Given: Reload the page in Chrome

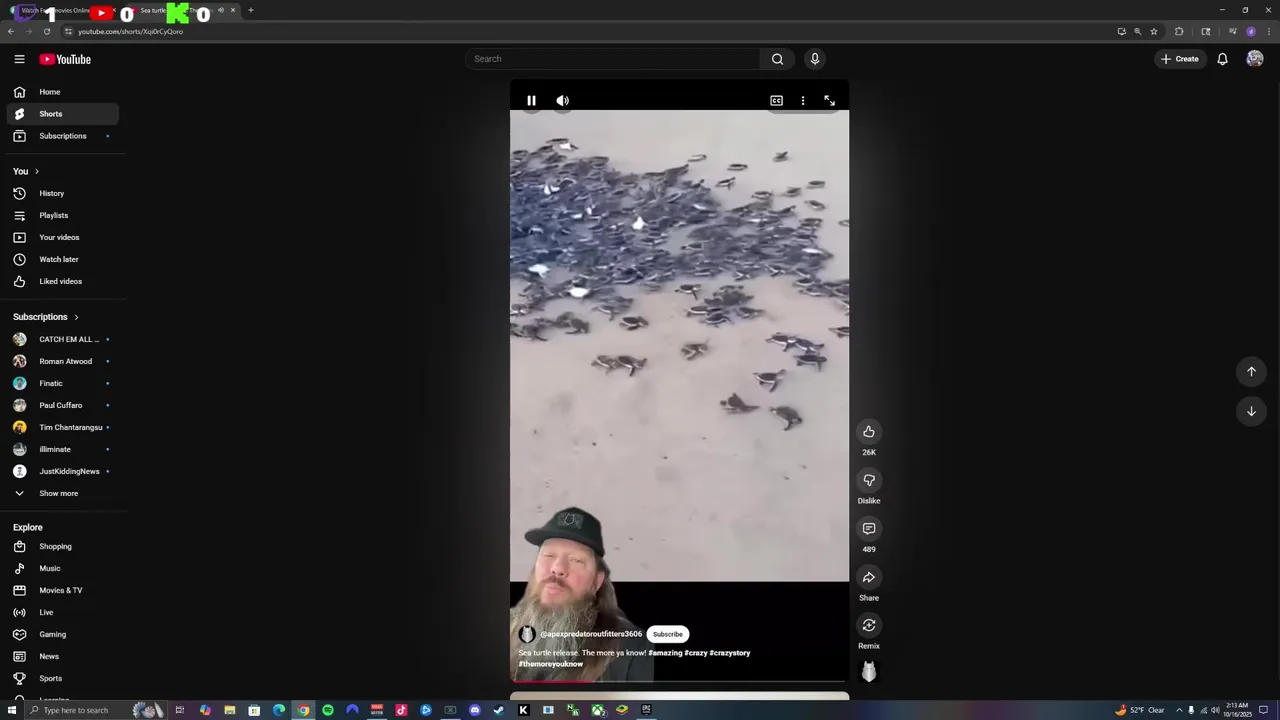Looking at the screenshot, I should [x=46, y=31].
